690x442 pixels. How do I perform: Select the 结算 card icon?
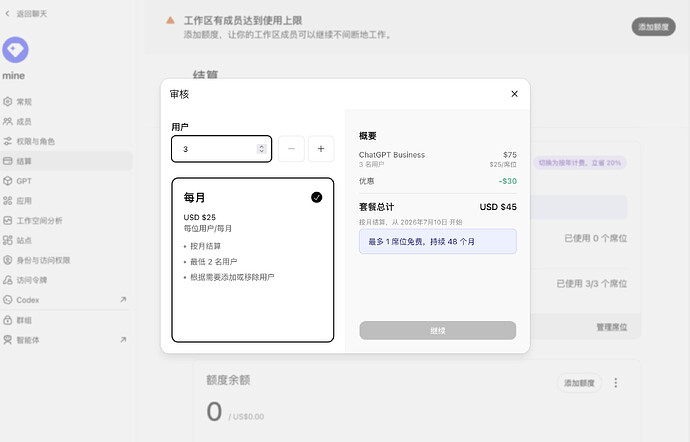(7, 161)
